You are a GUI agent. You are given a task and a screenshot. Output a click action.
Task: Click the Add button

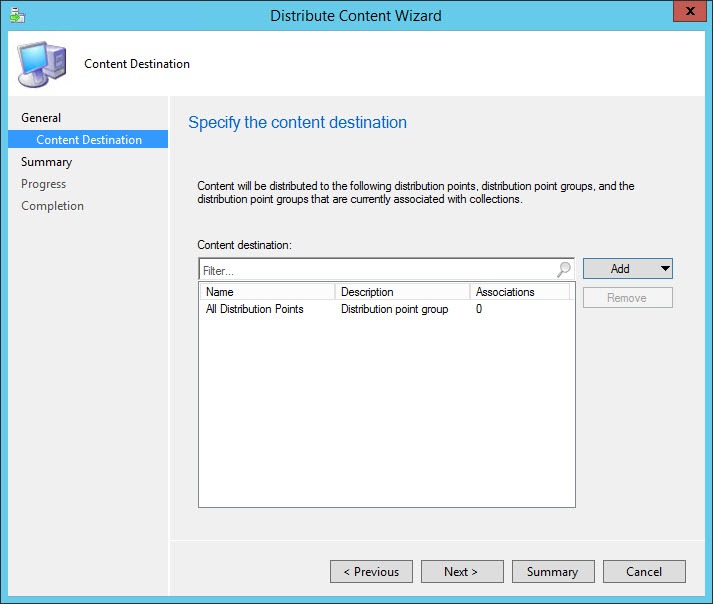pyautogui.click(x=619, y=268)
